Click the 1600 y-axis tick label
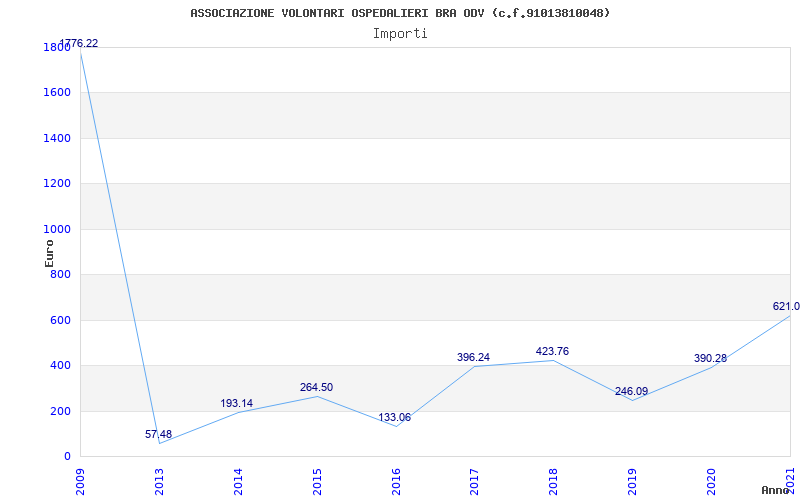This screenshot has width=800, height=500. (x=57, y=93)
